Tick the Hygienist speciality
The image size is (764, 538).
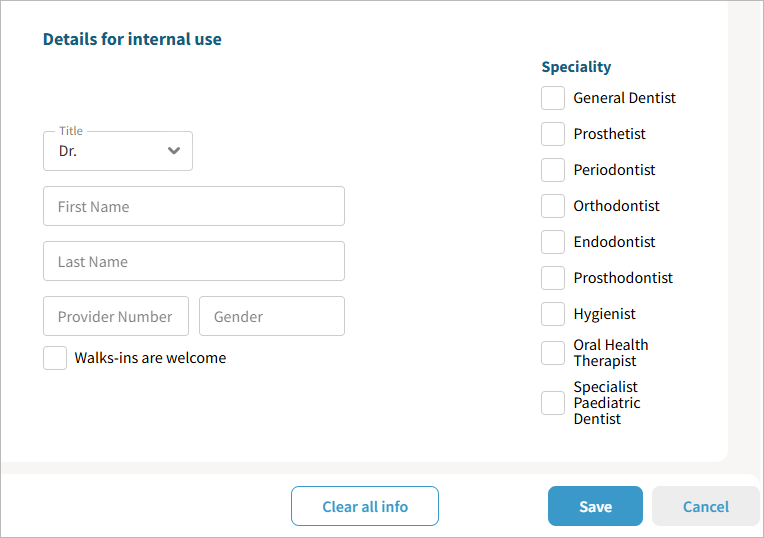(553, 314)
